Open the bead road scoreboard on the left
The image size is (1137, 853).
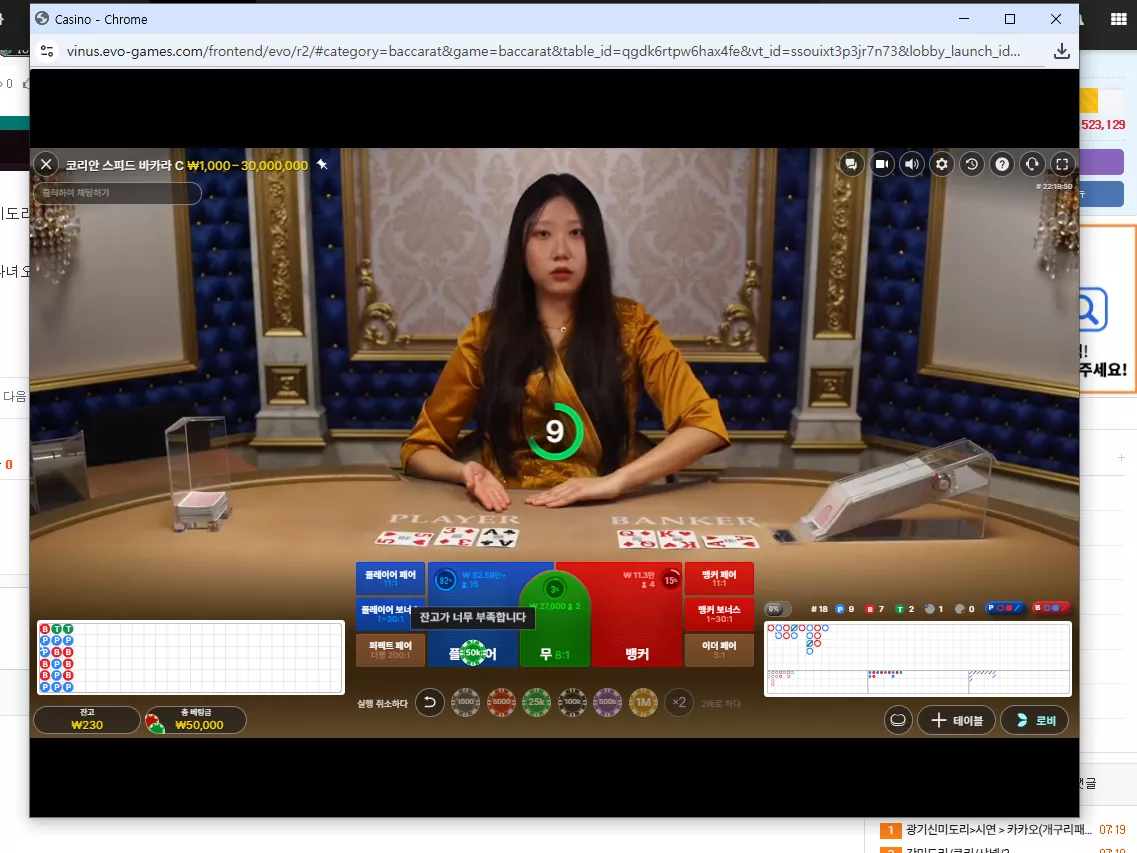click(x=191, y=657)
